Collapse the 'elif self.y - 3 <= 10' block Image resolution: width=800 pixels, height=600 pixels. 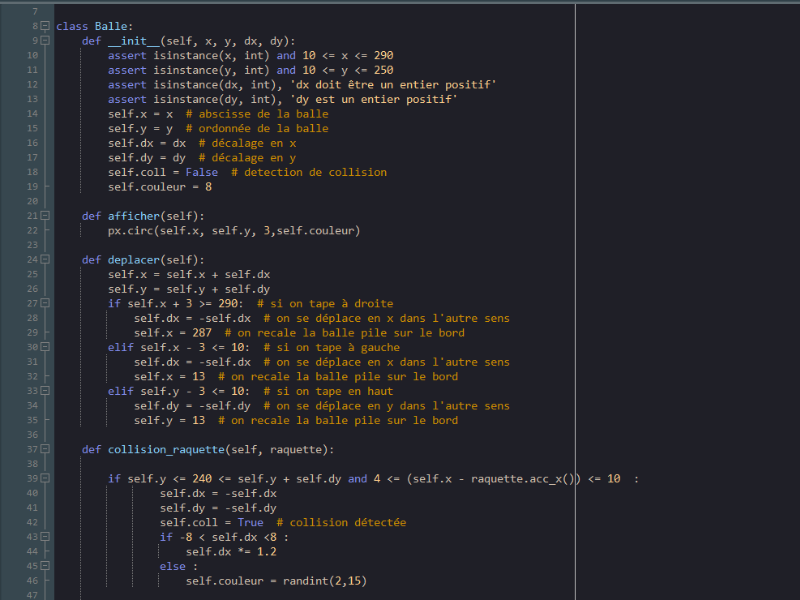pyautogui.click(x=45, y=391)
